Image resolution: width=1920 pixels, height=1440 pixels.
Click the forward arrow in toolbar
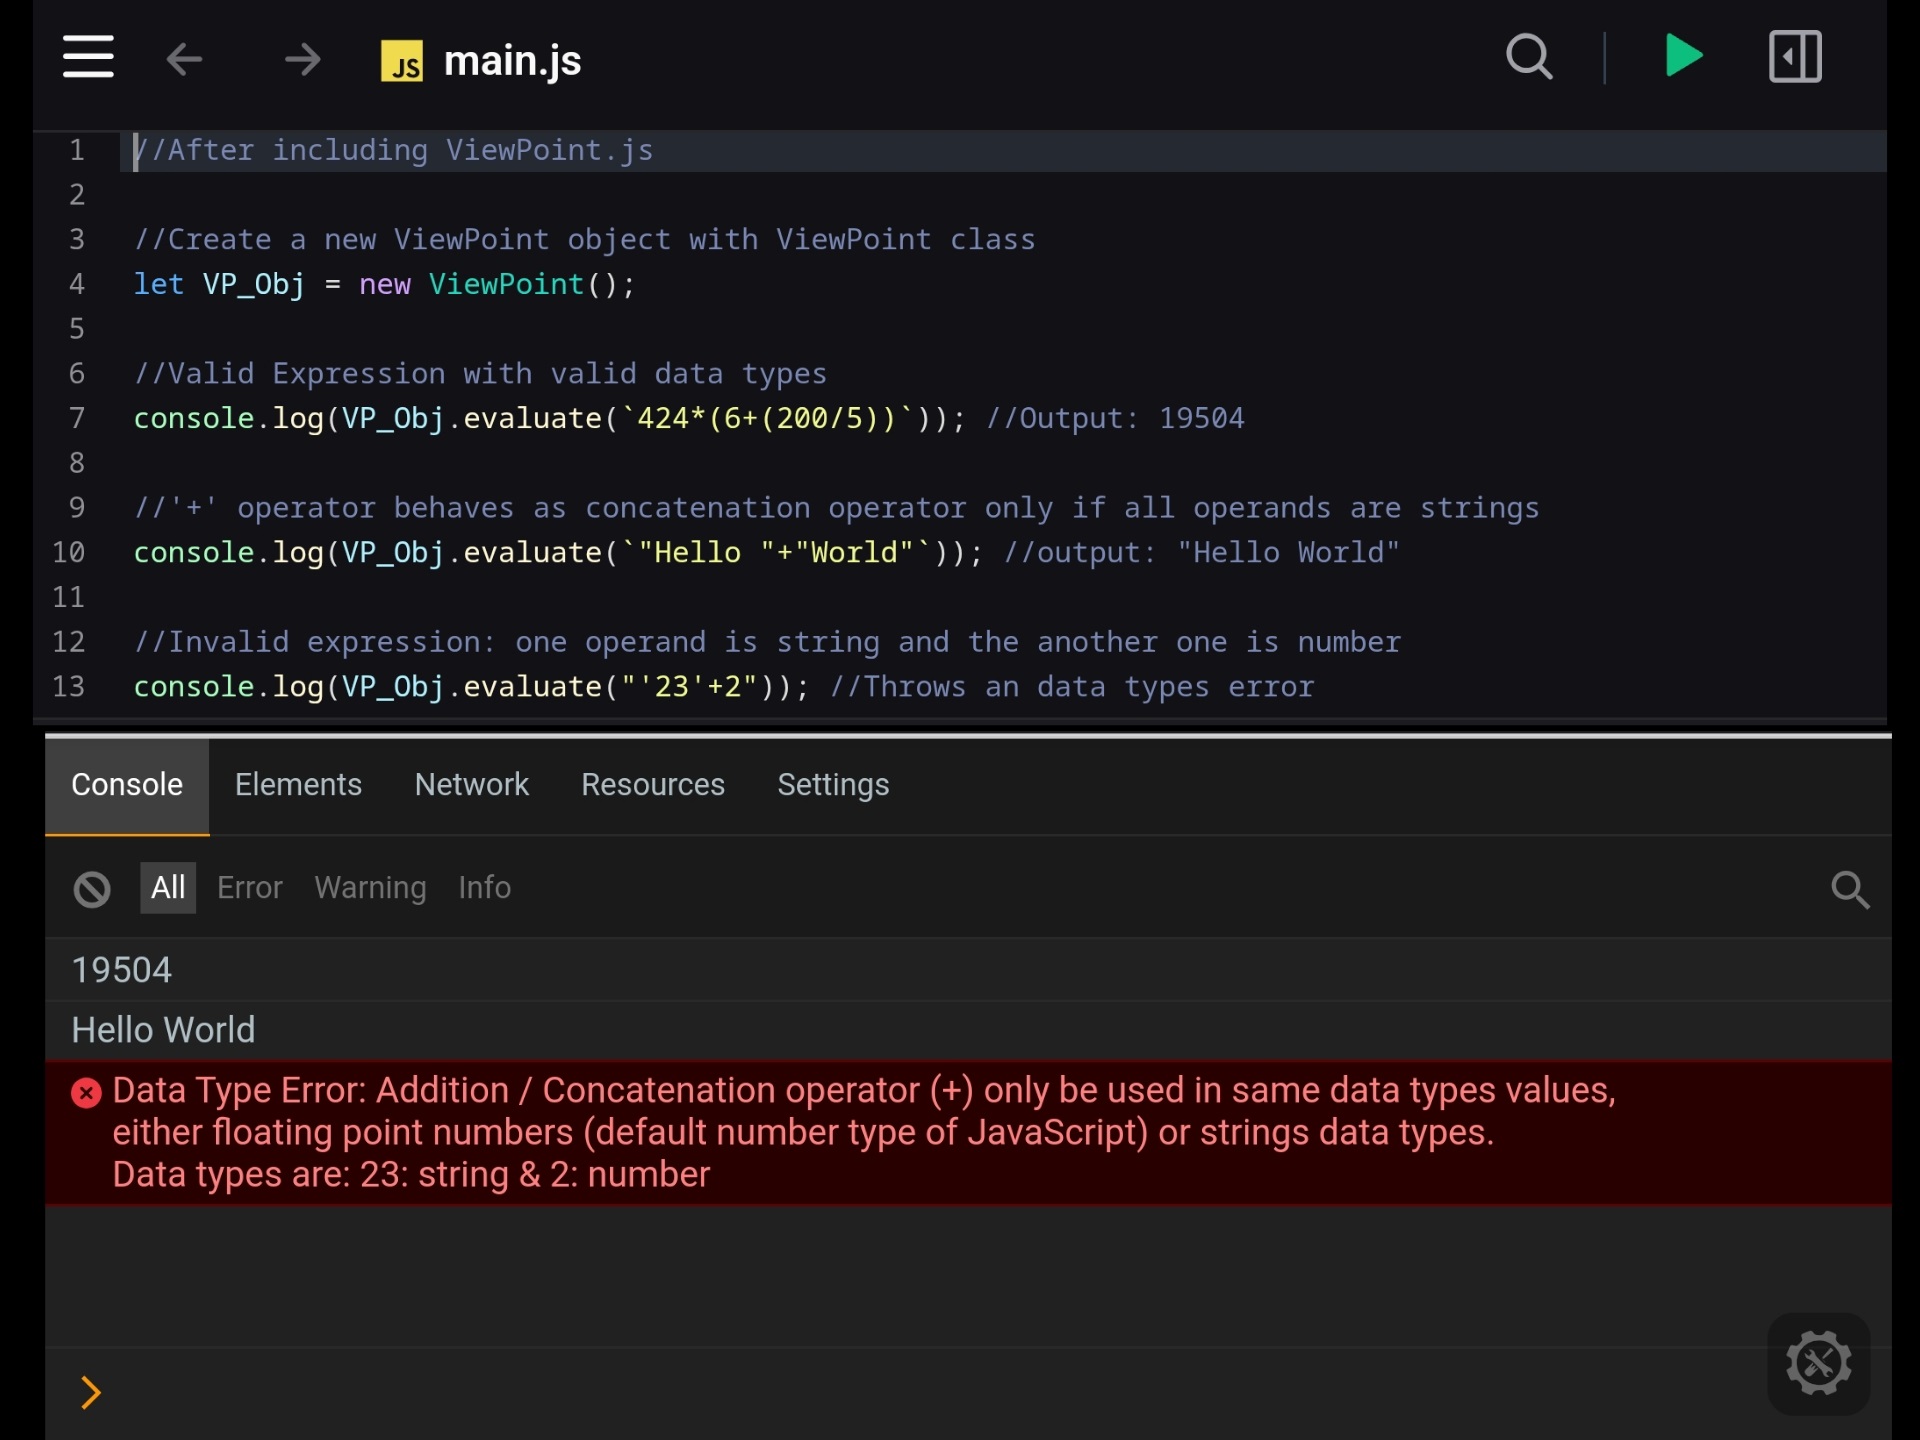[x=302, y=60]
